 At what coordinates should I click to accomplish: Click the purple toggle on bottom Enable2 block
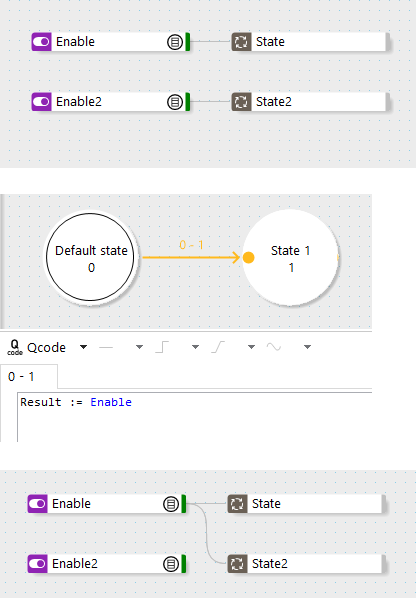38,564
